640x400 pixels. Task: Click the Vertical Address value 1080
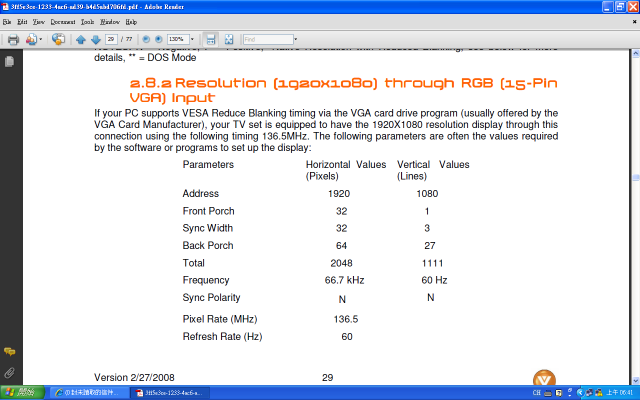[x=427, y=193]
